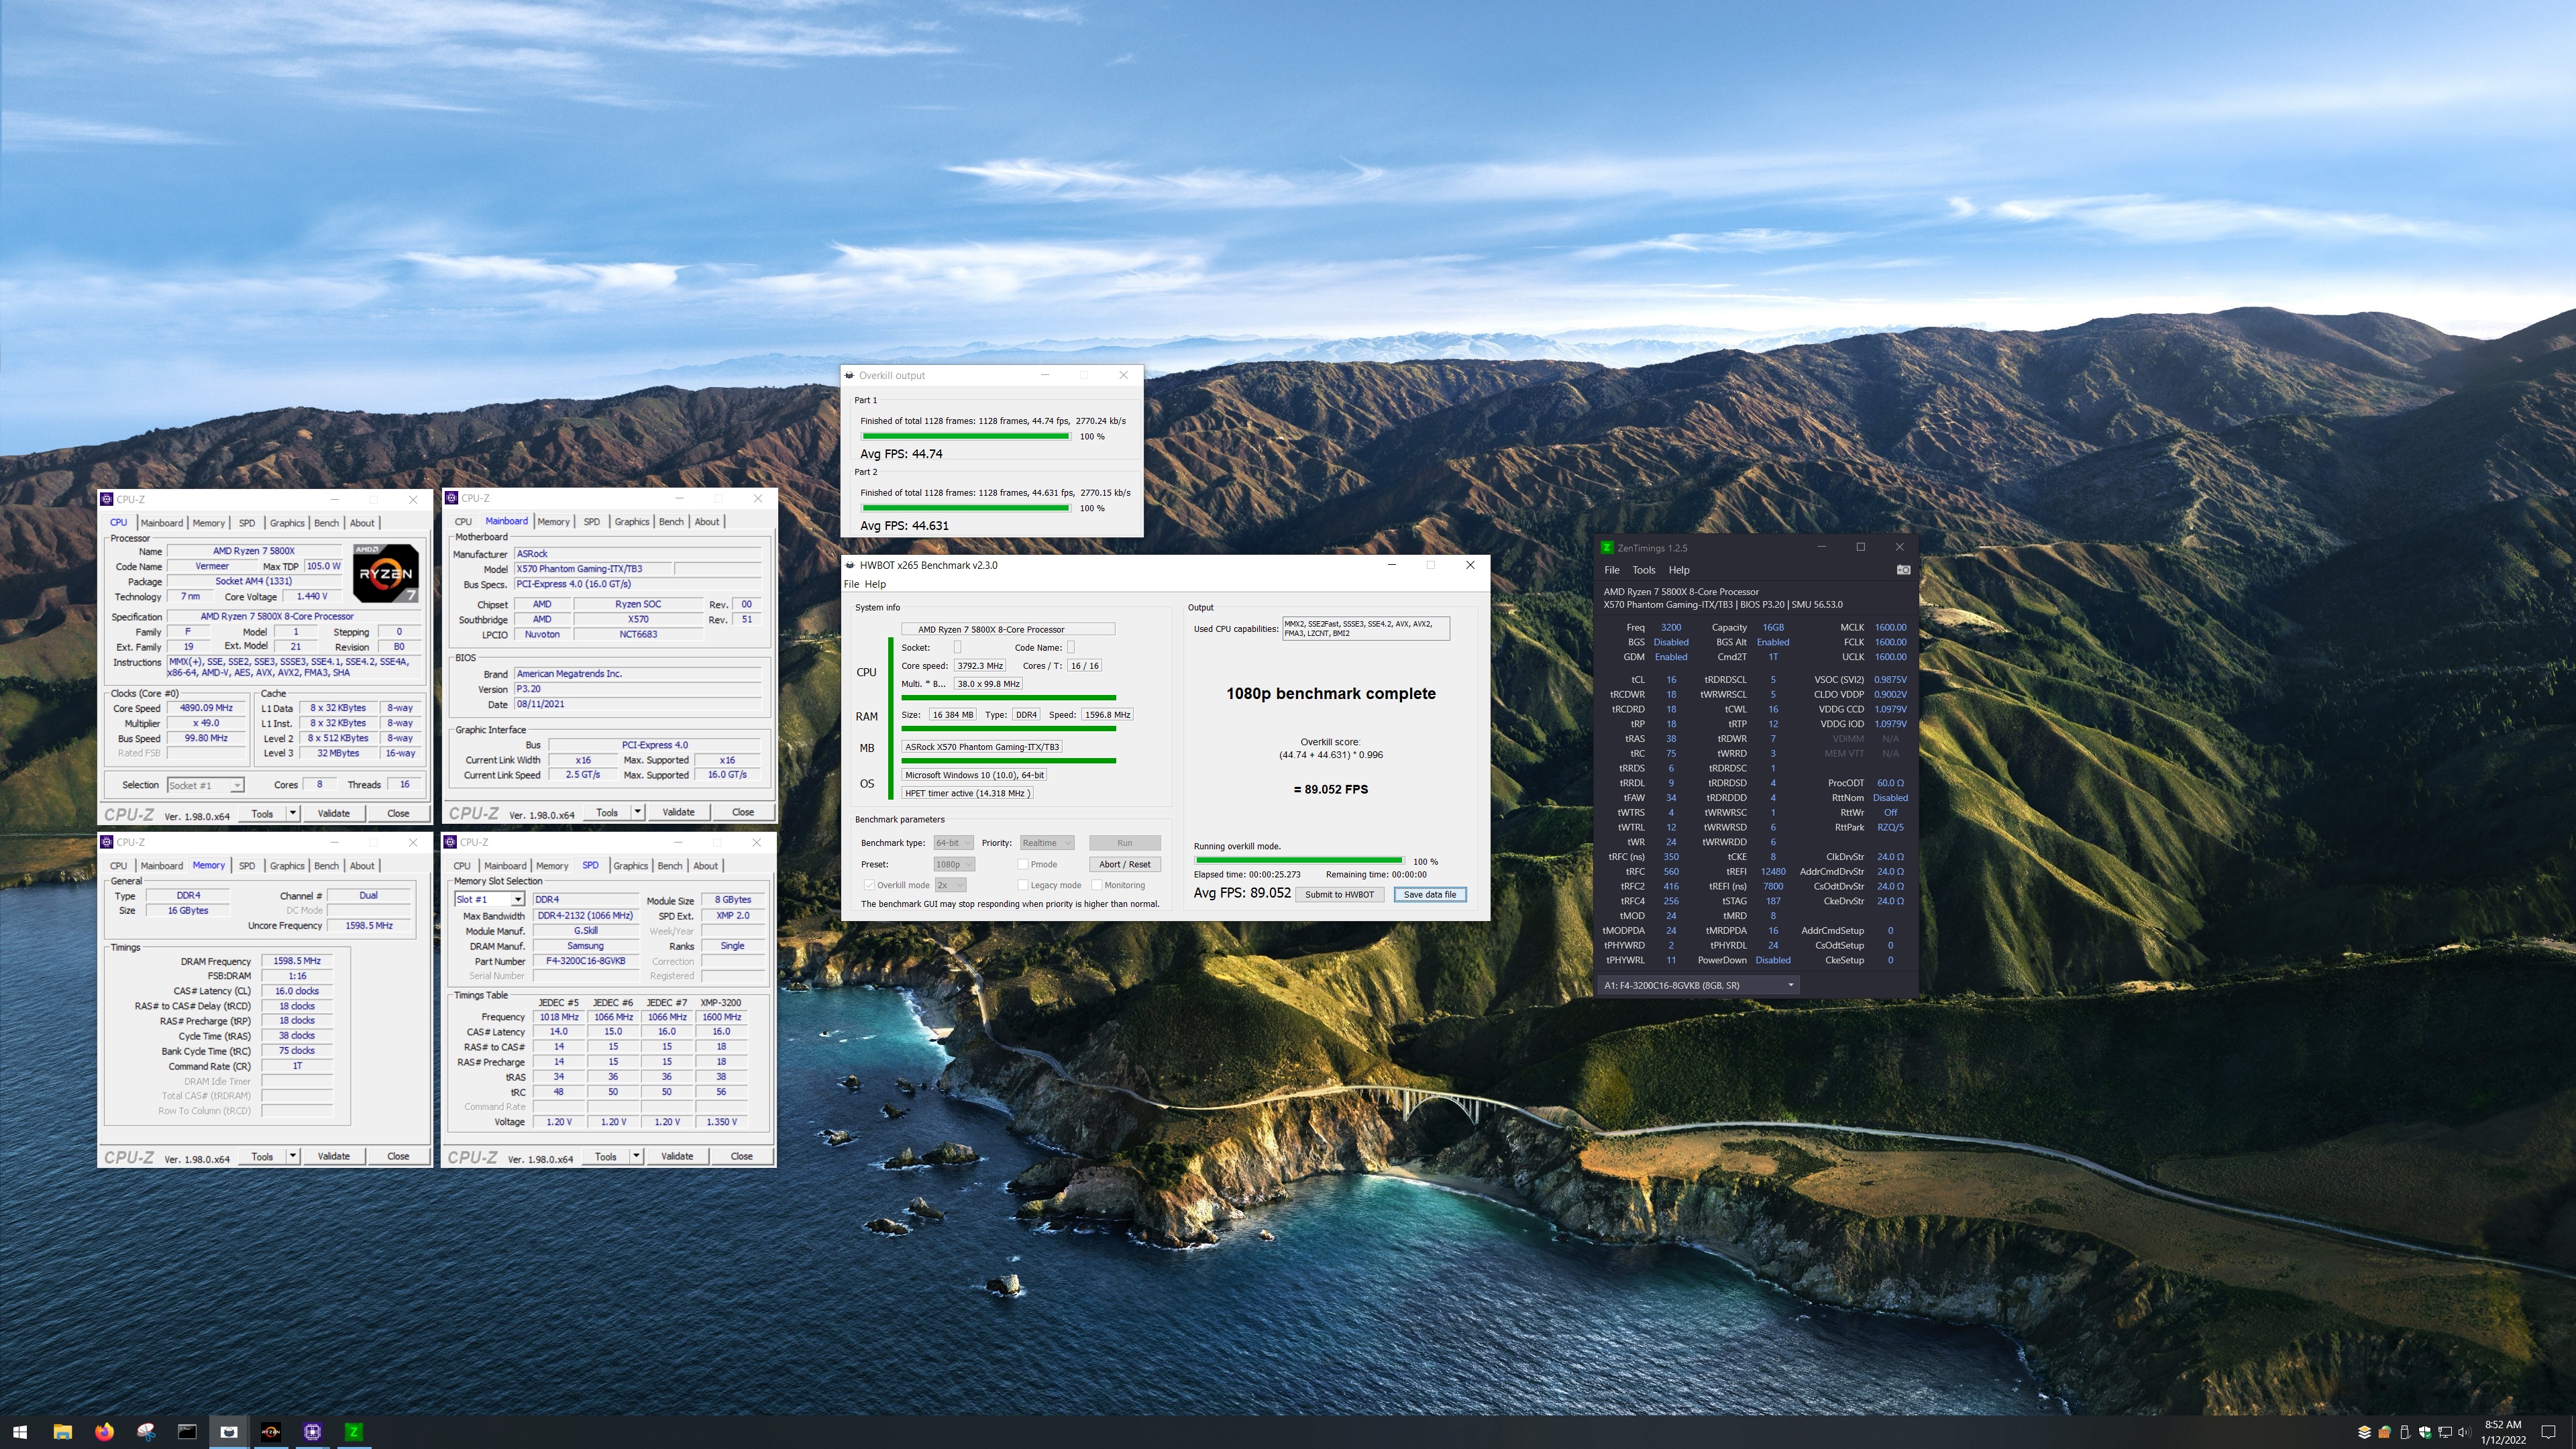Open the ZenTimings Help menu

tap(1679, 570)
